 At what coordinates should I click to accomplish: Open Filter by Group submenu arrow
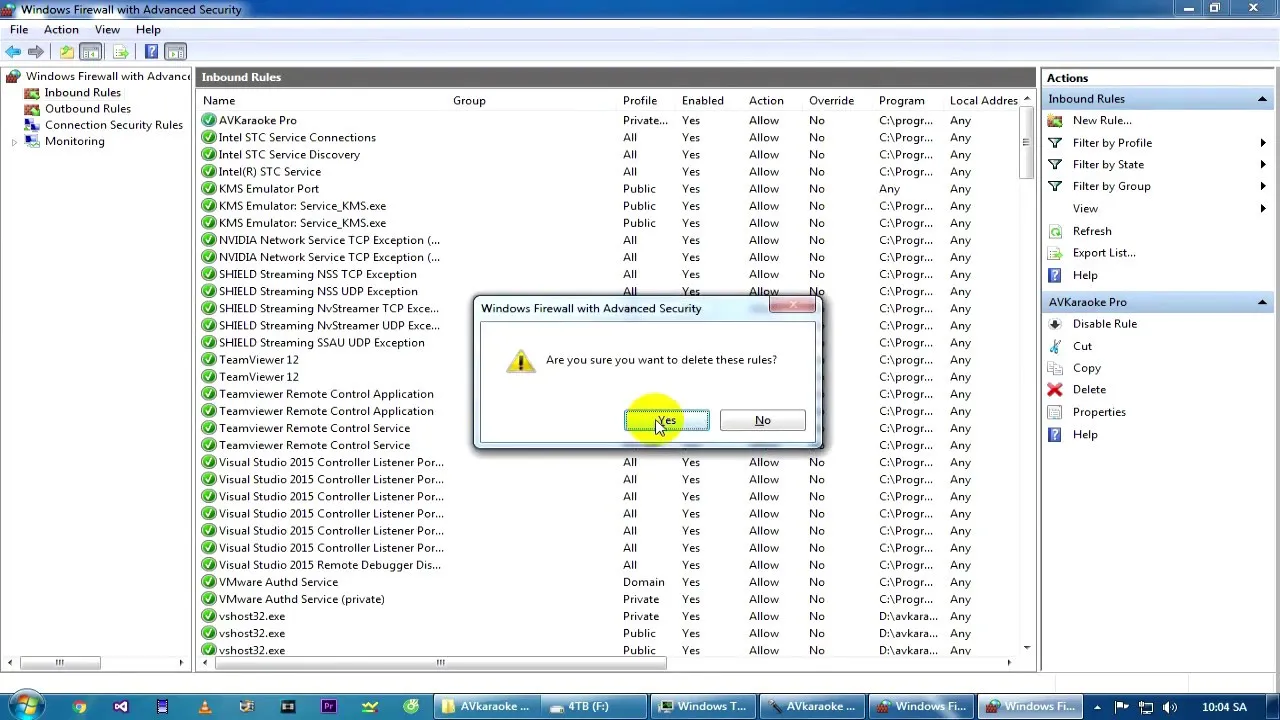pyautogui.click(x=1263, y=187)
